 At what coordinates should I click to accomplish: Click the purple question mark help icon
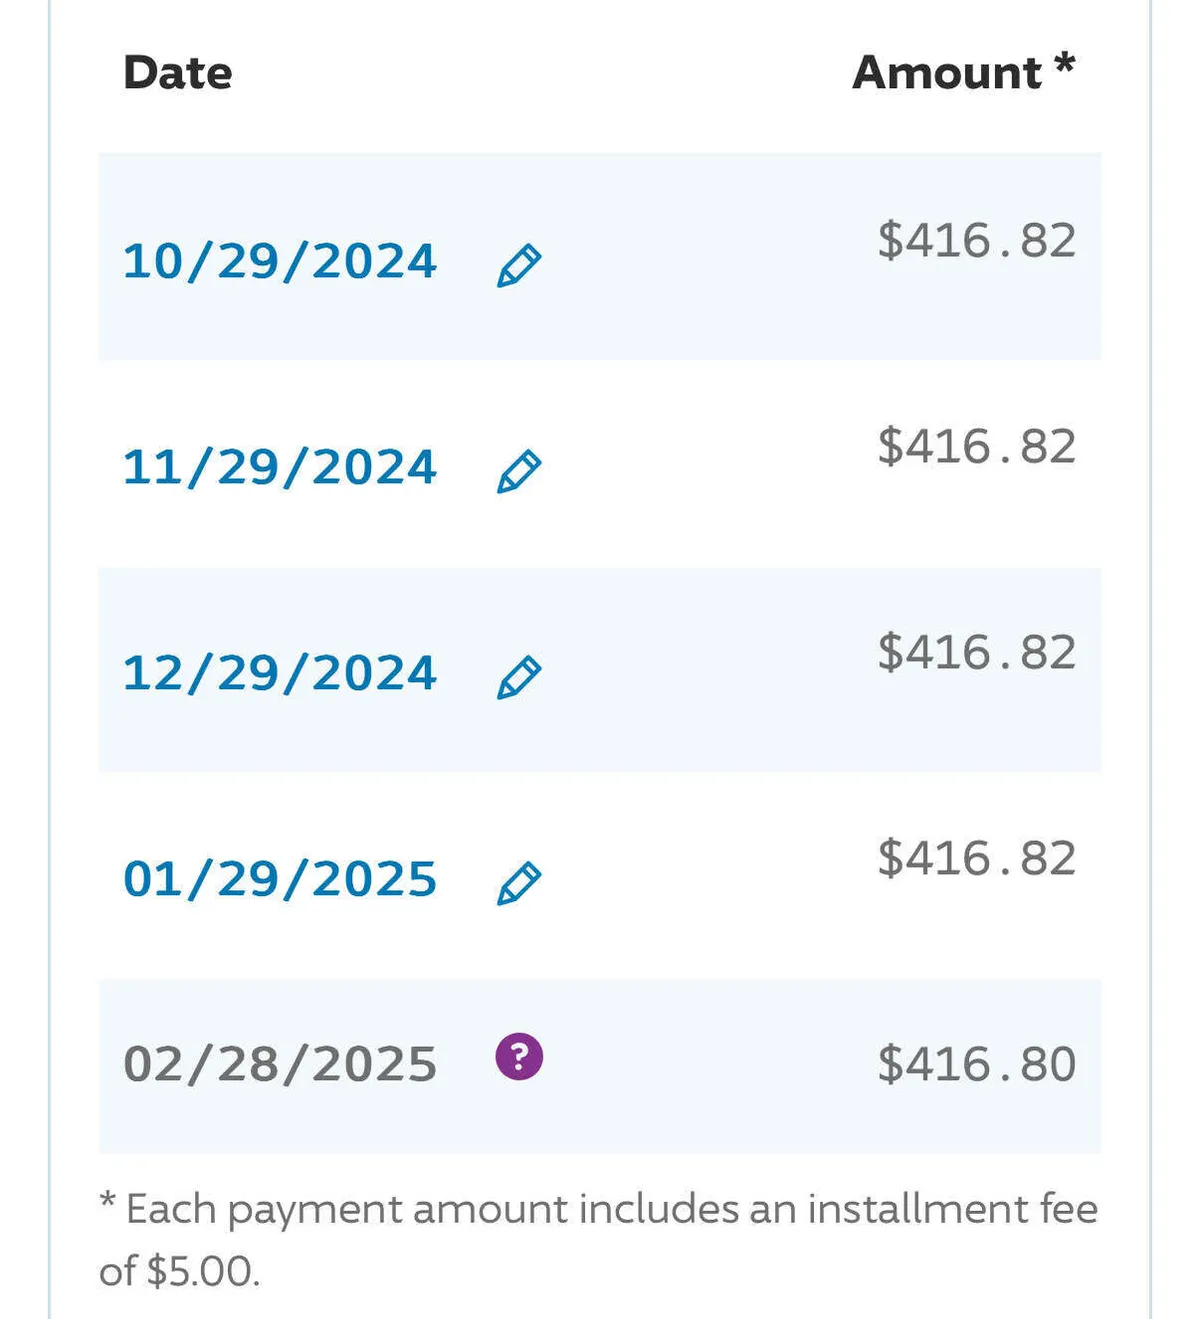point(519,1057)
